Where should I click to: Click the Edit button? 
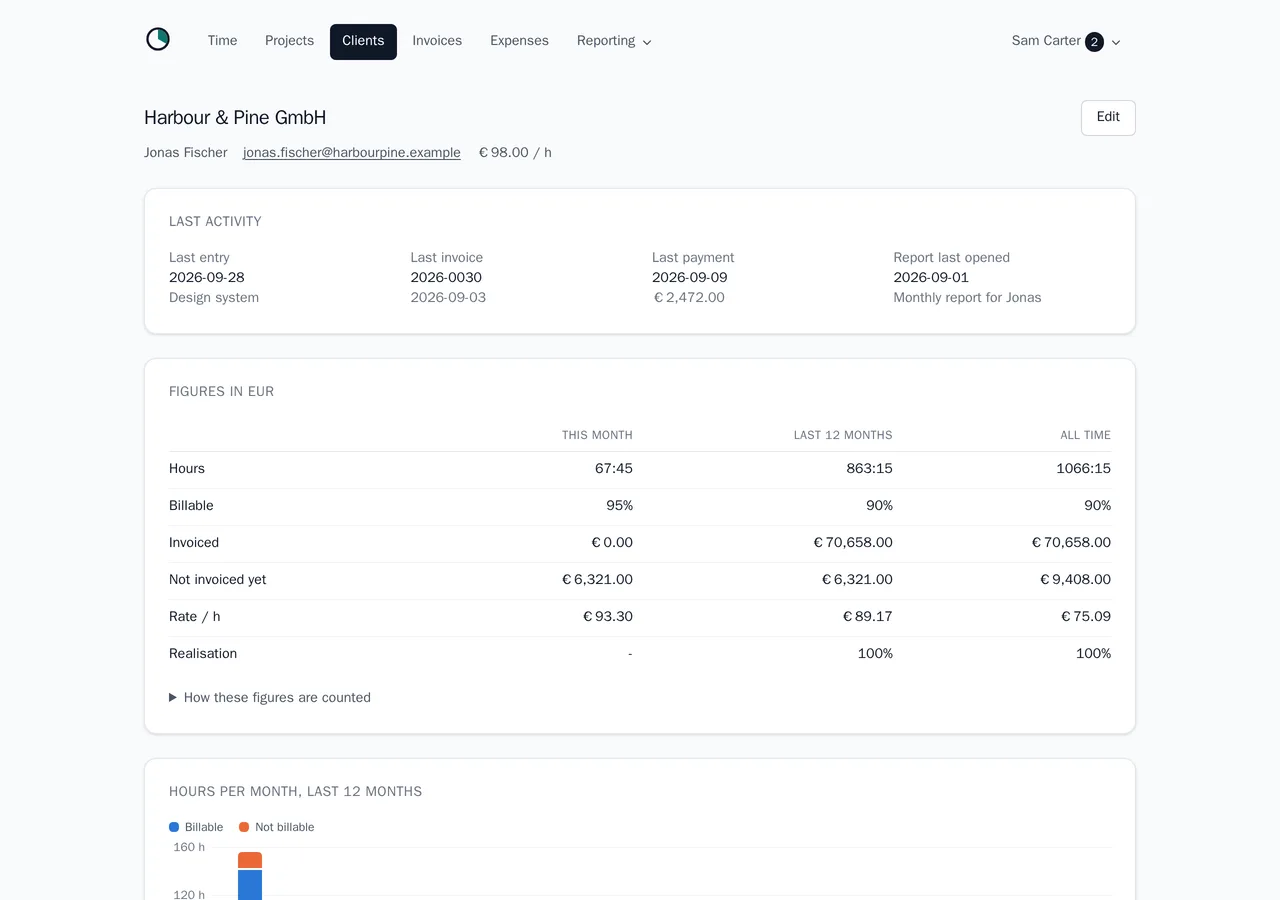tap(1108, 117)
